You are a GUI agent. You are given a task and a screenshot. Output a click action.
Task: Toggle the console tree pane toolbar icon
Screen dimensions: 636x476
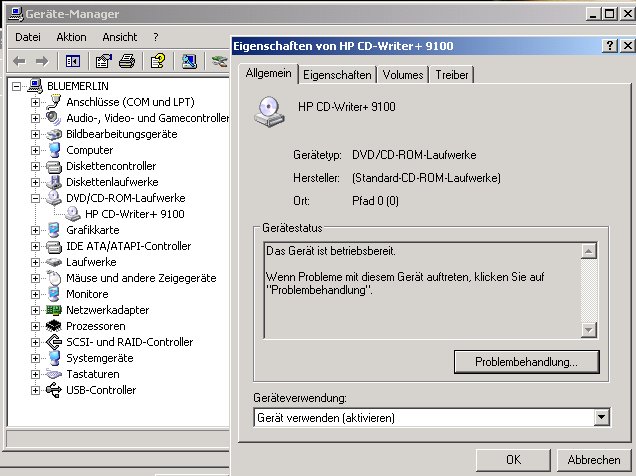[x=73, y=62]
